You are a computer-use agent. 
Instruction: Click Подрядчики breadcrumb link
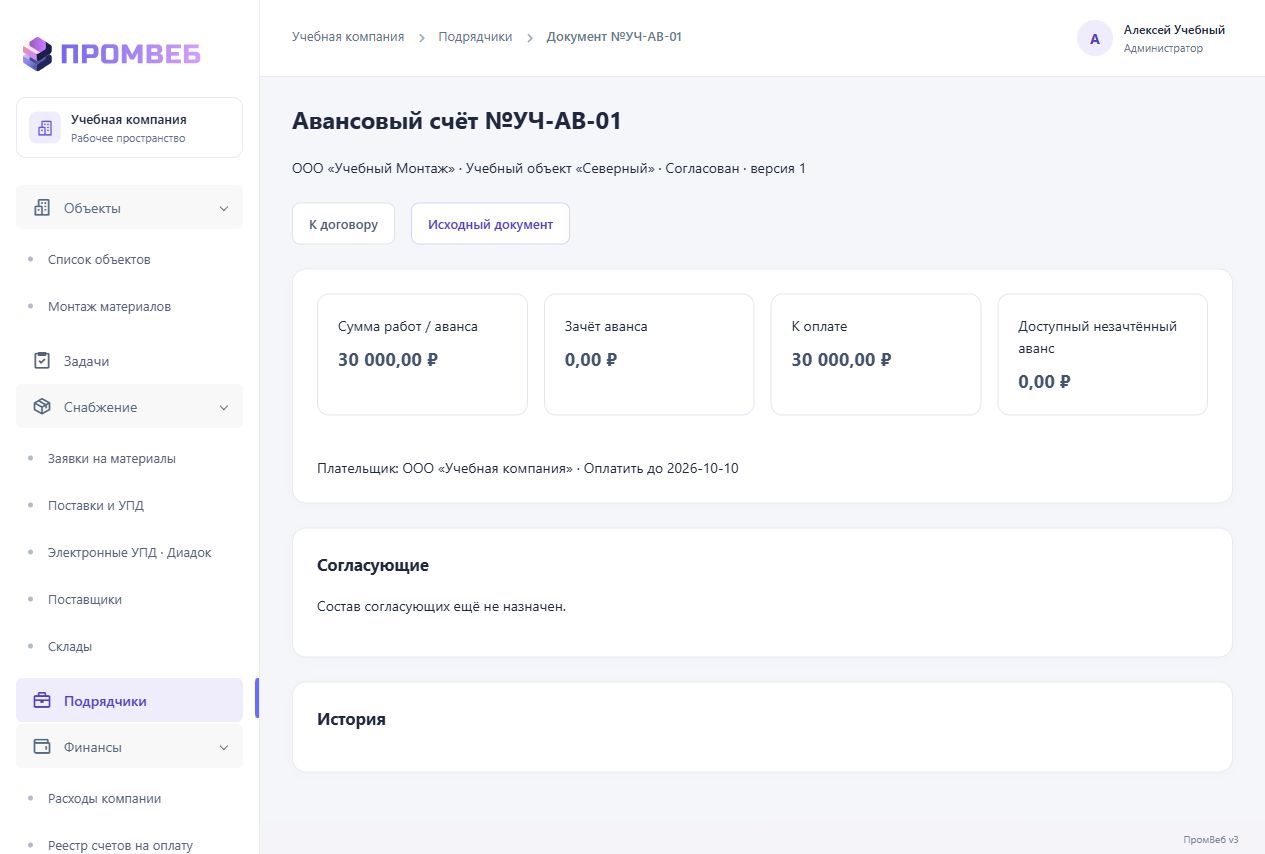[475, 37]
